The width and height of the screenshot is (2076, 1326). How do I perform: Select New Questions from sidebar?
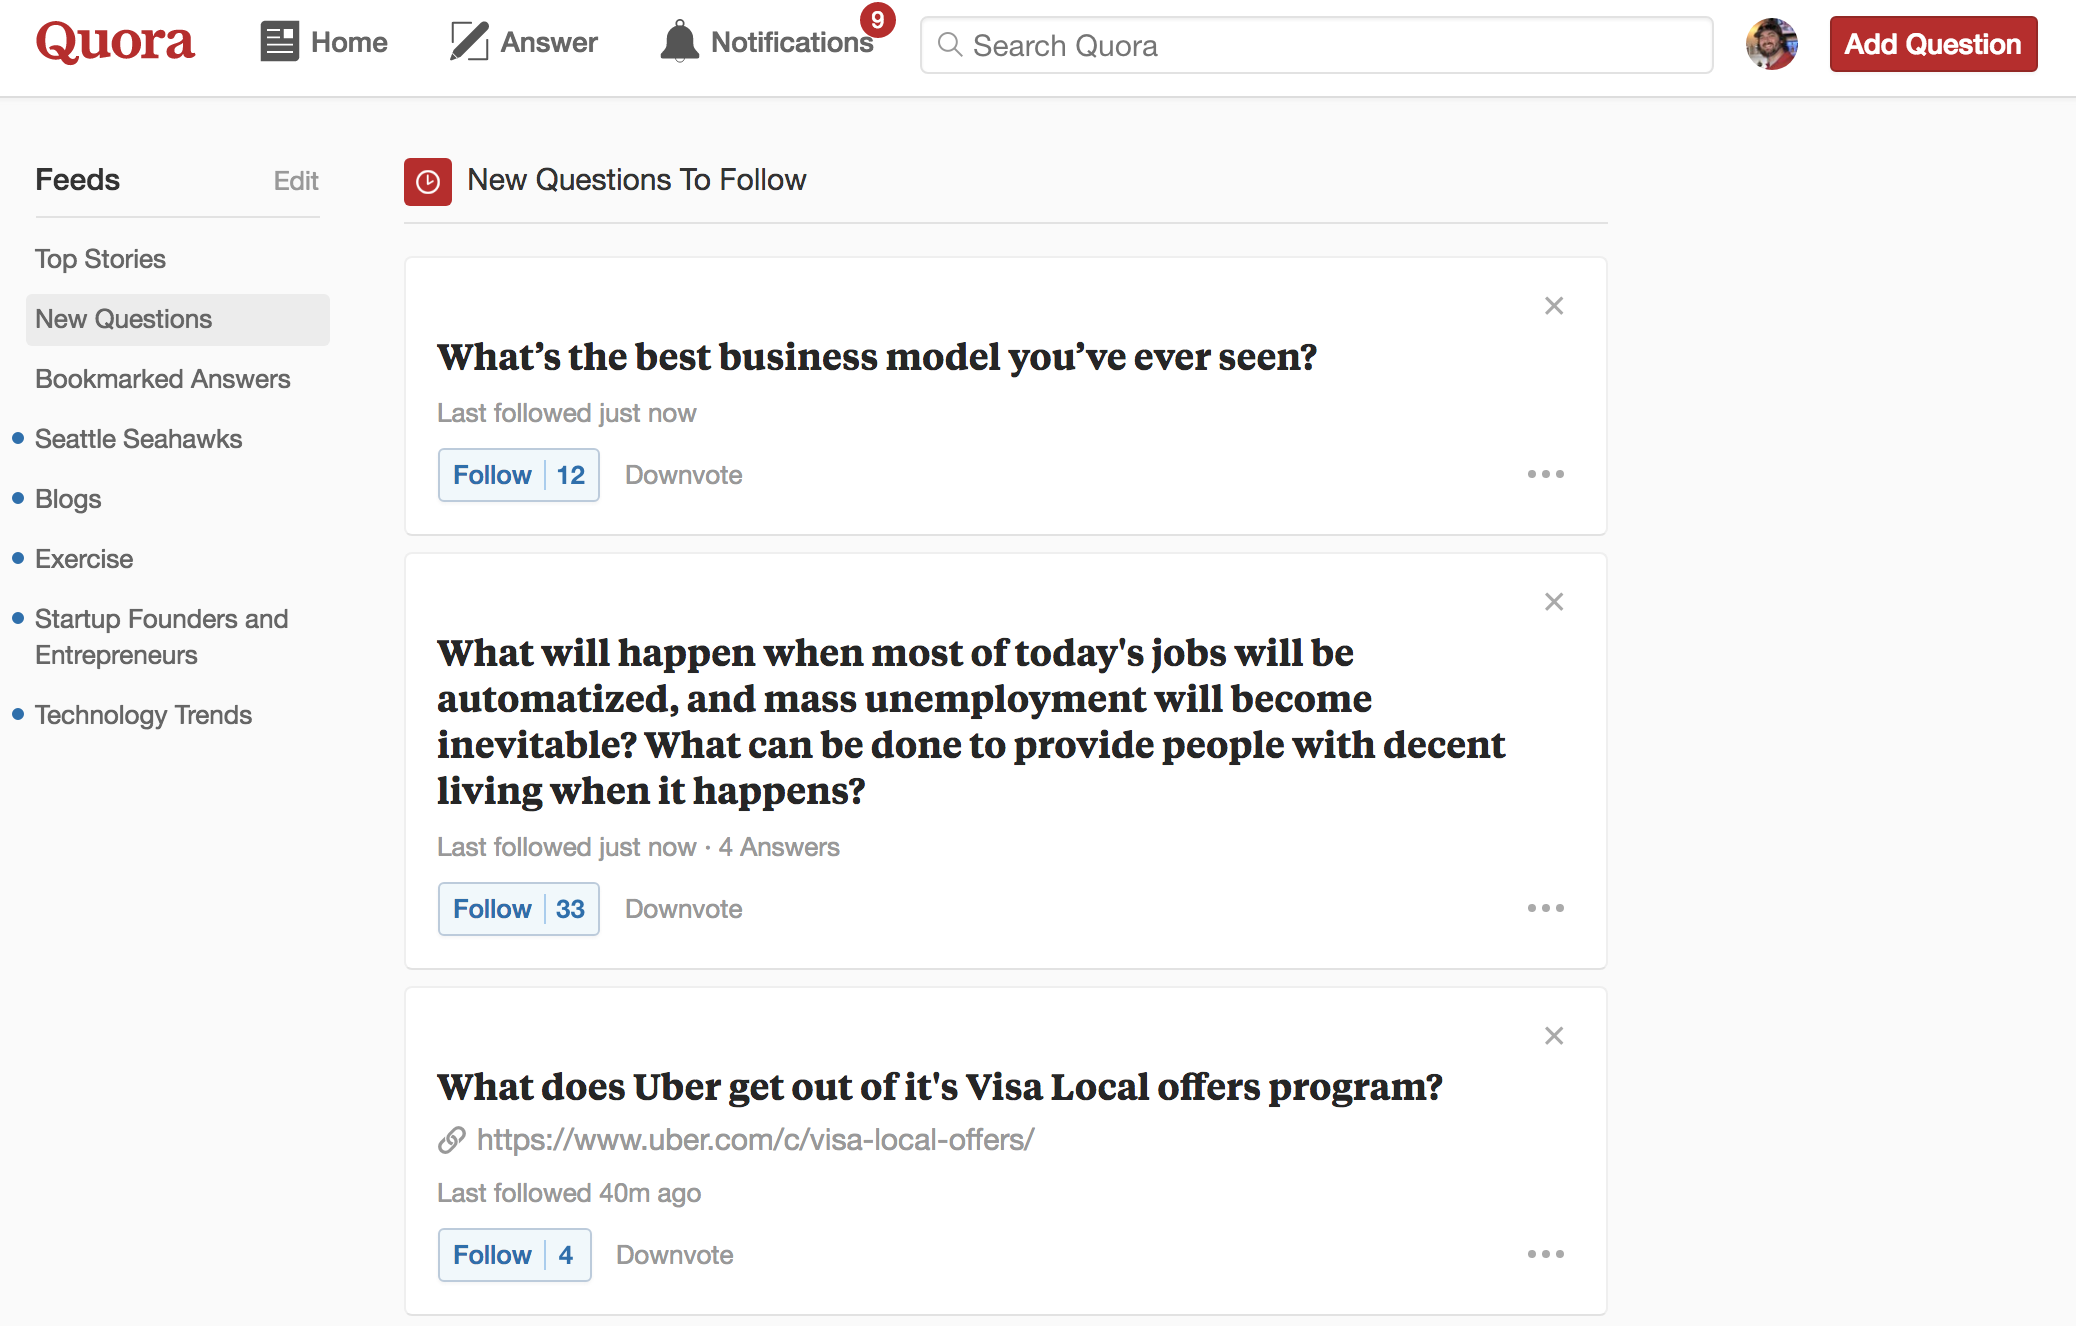tap(124, 319)
